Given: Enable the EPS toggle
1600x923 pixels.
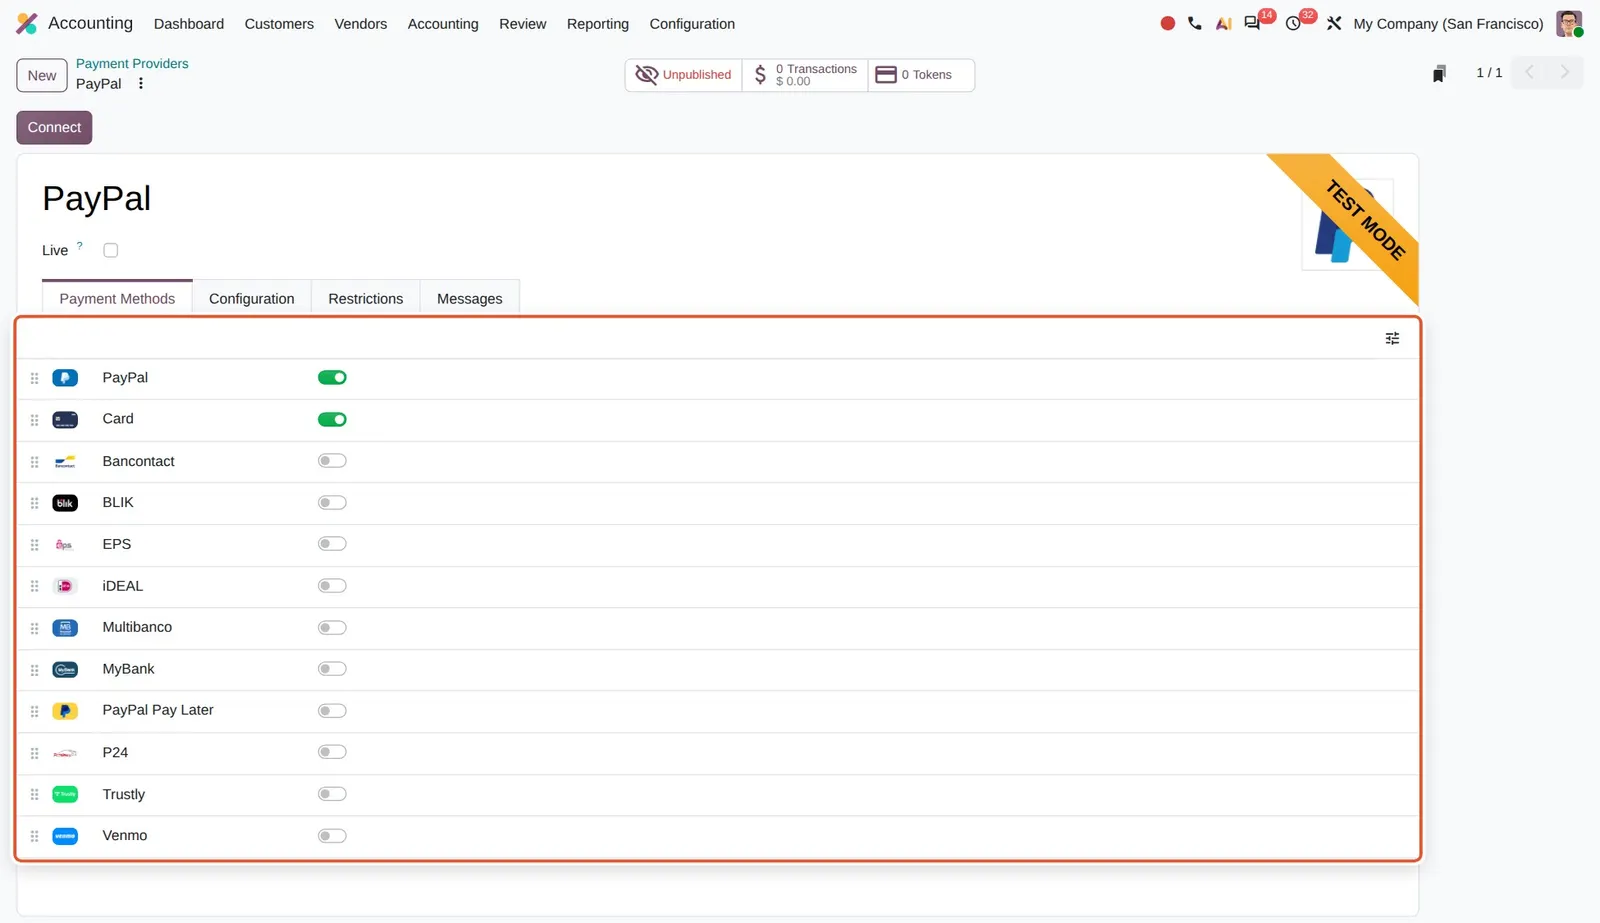Looking at the screenshot, I should (332, 544).
